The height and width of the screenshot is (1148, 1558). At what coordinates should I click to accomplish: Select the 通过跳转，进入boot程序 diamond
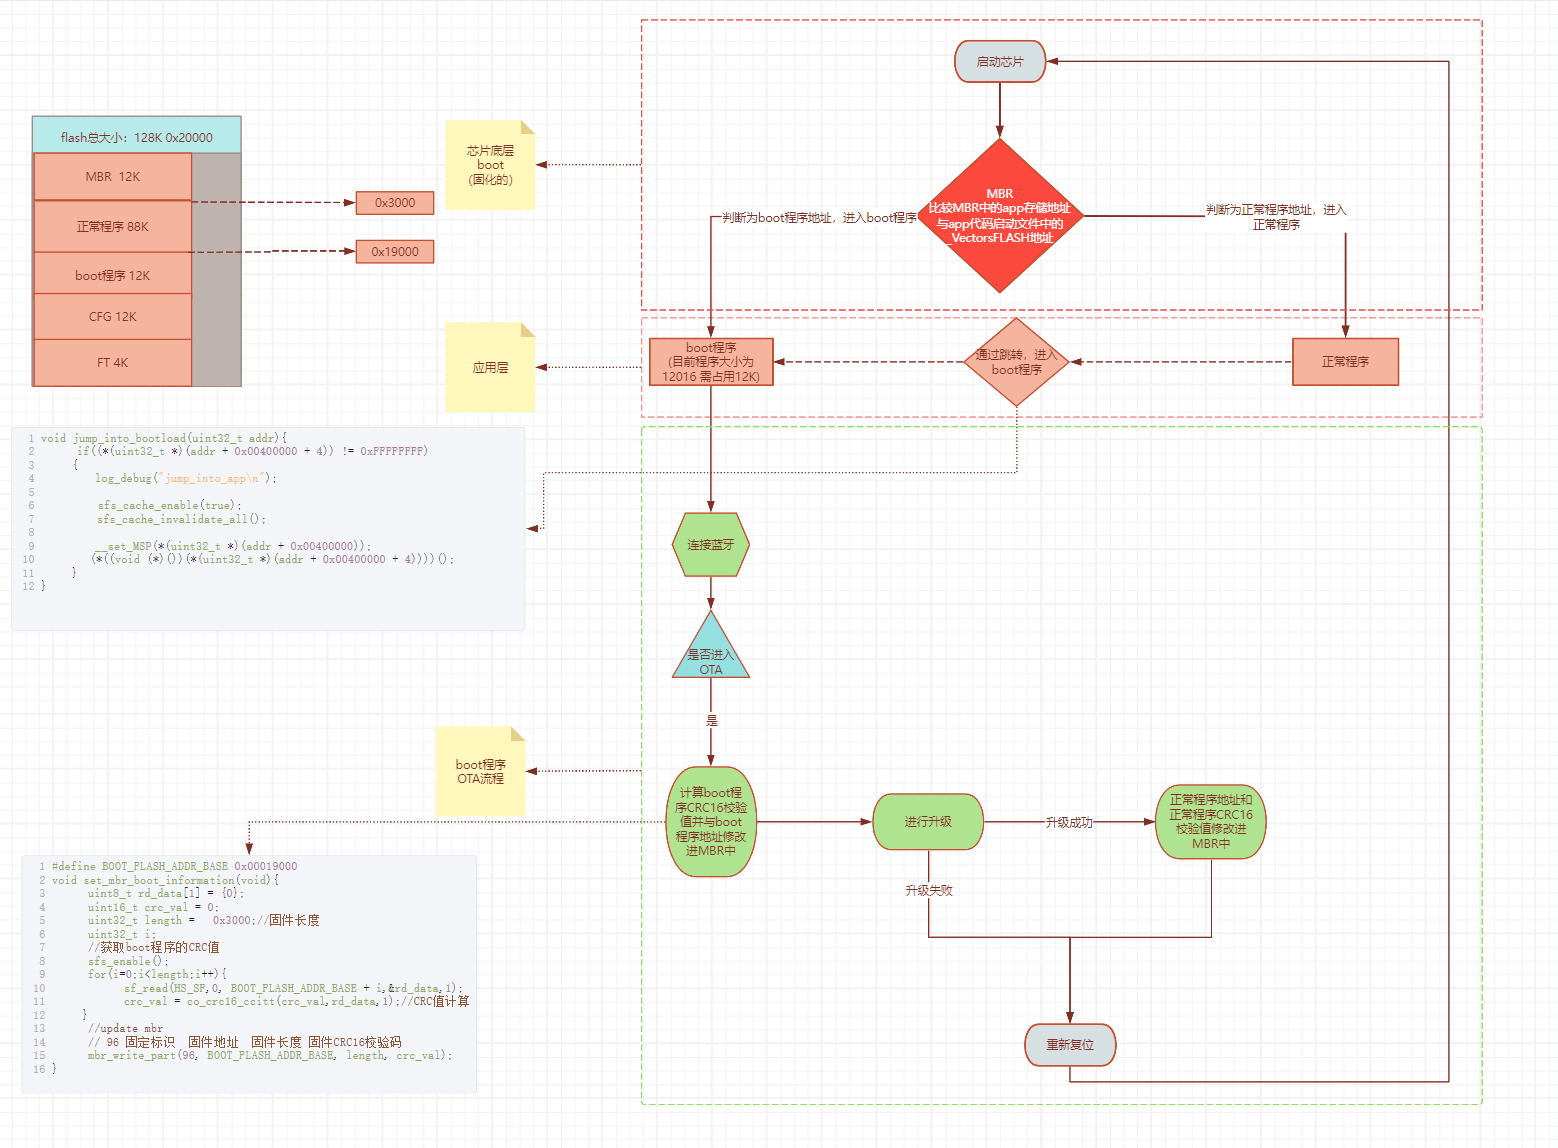(x=1016, y=362)
